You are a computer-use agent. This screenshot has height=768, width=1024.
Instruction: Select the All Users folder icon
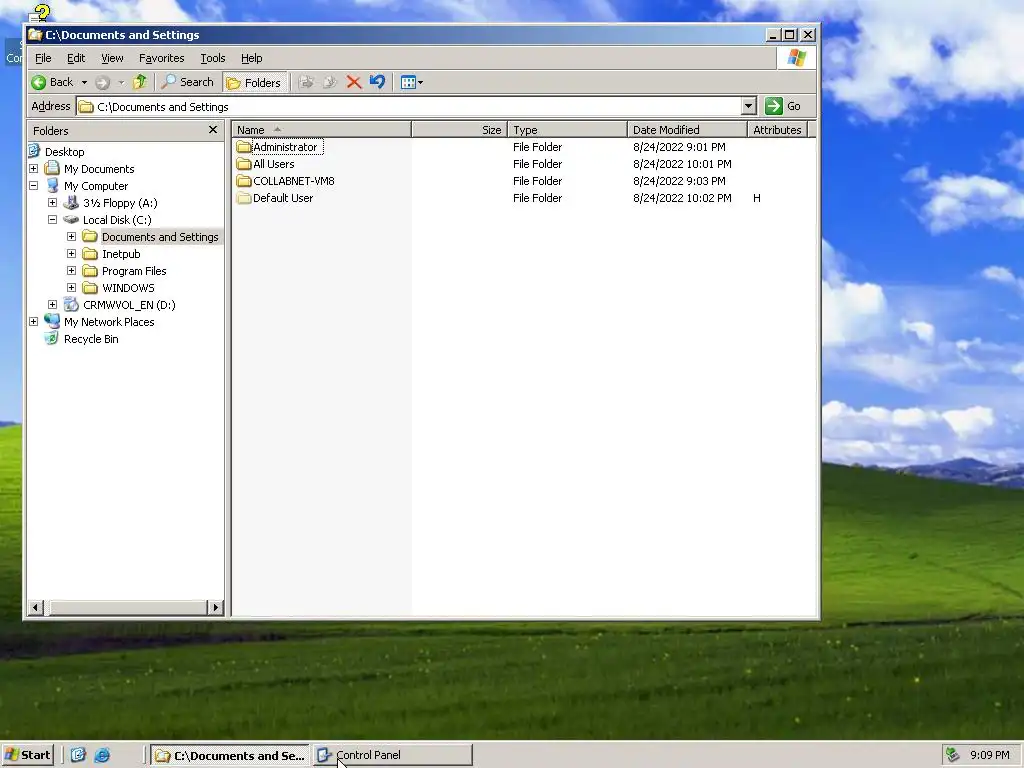244,164
